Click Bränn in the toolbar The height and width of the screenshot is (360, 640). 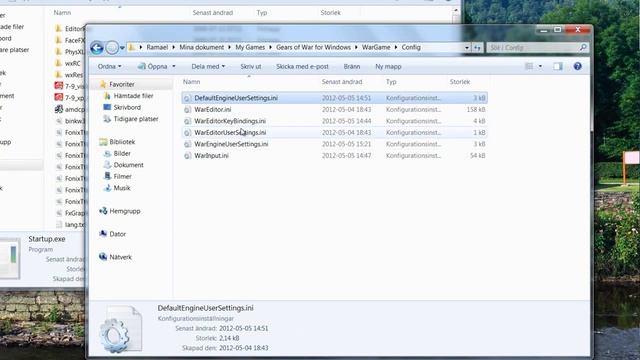(352, 66)
